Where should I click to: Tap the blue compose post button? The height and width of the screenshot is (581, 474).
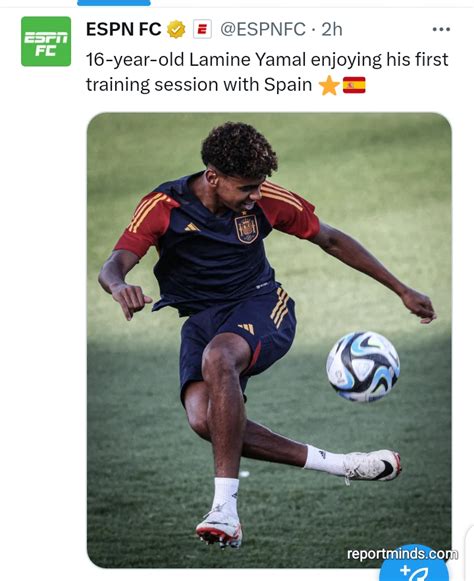click(414, 567)
